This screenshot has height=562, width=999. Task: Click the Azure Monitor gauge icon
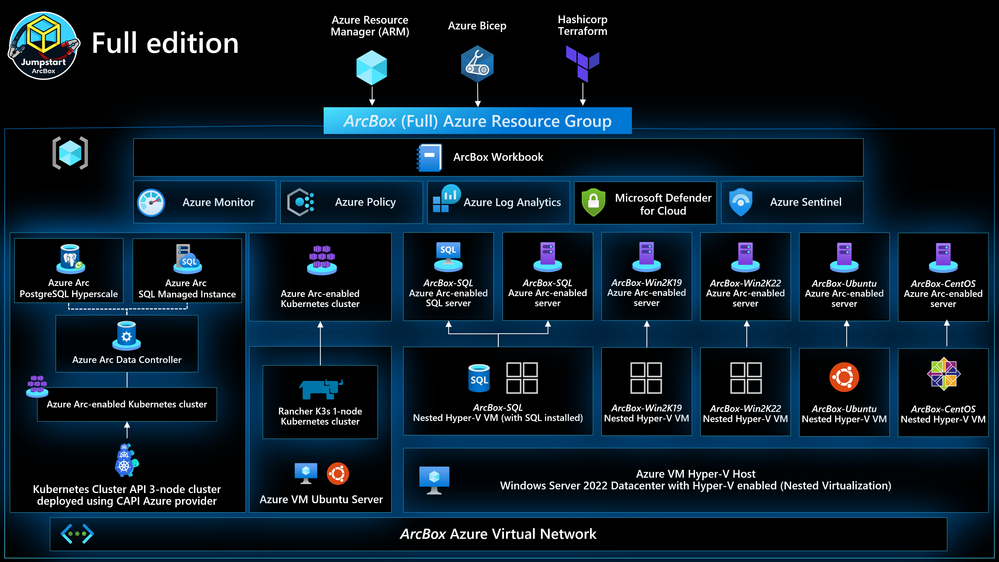coord(151,203)
